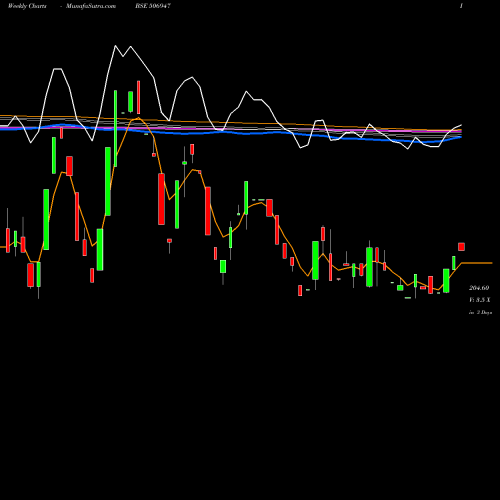Click the '204.69' price value
This screenshot has width=500, height=500.
[479, 288]
